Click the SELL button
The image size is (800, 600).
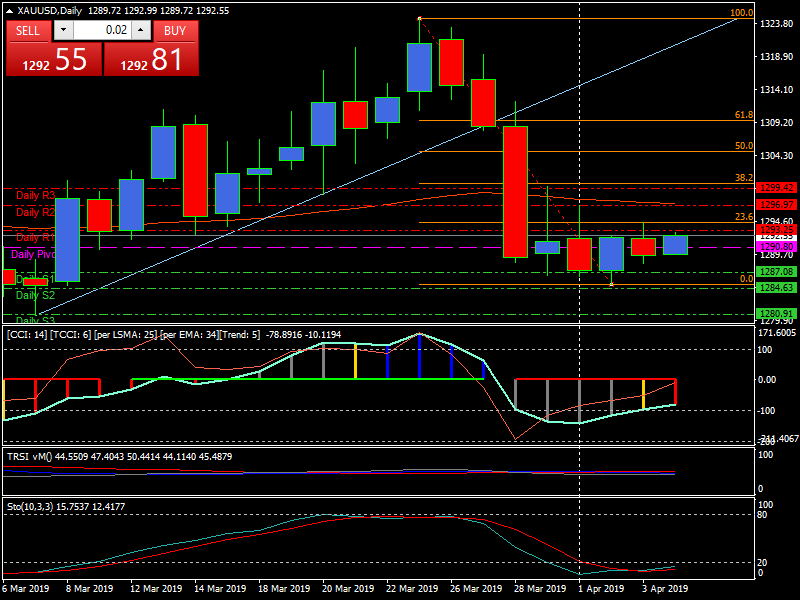(x=28, y=30)
